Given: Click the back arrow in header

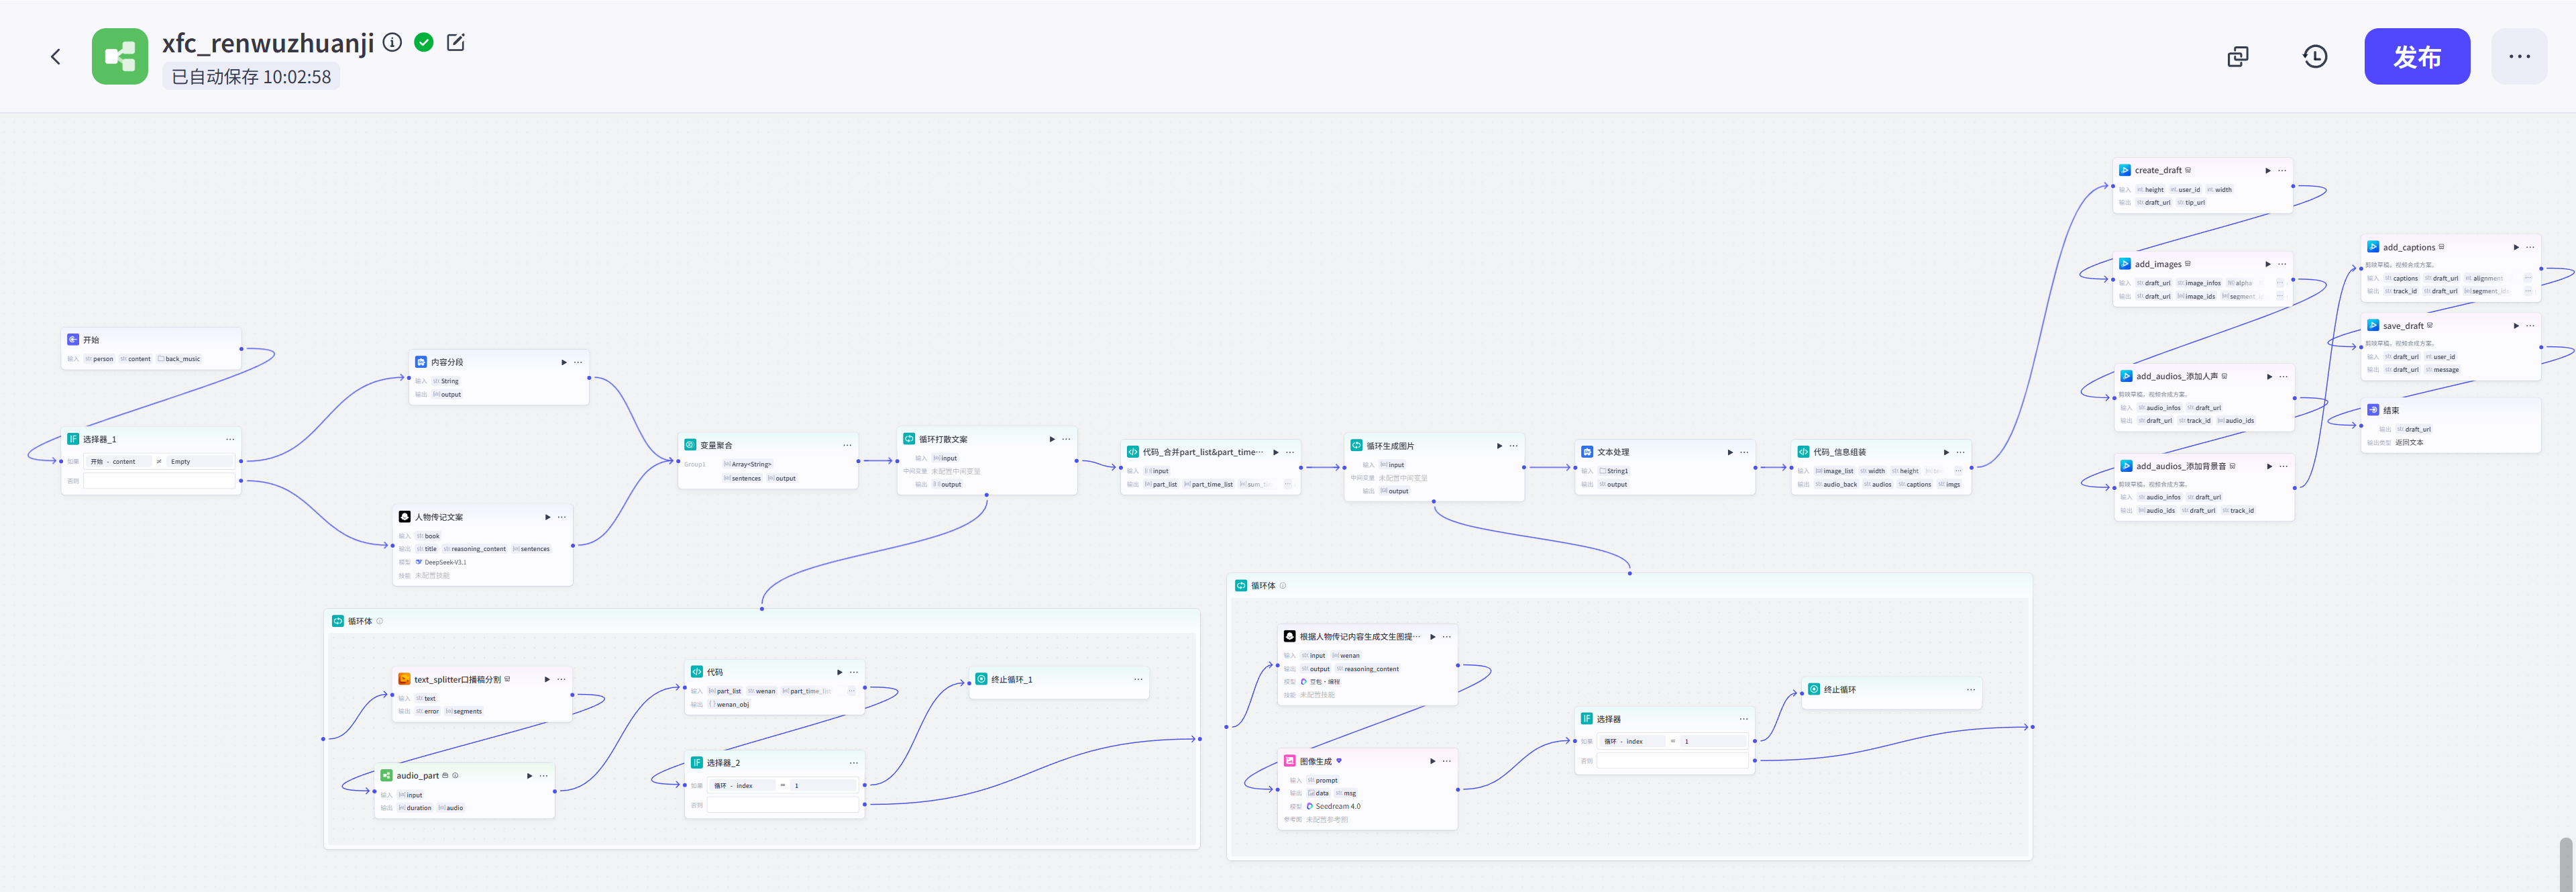Looking at the screenshot, I should (x=56, y=57).
